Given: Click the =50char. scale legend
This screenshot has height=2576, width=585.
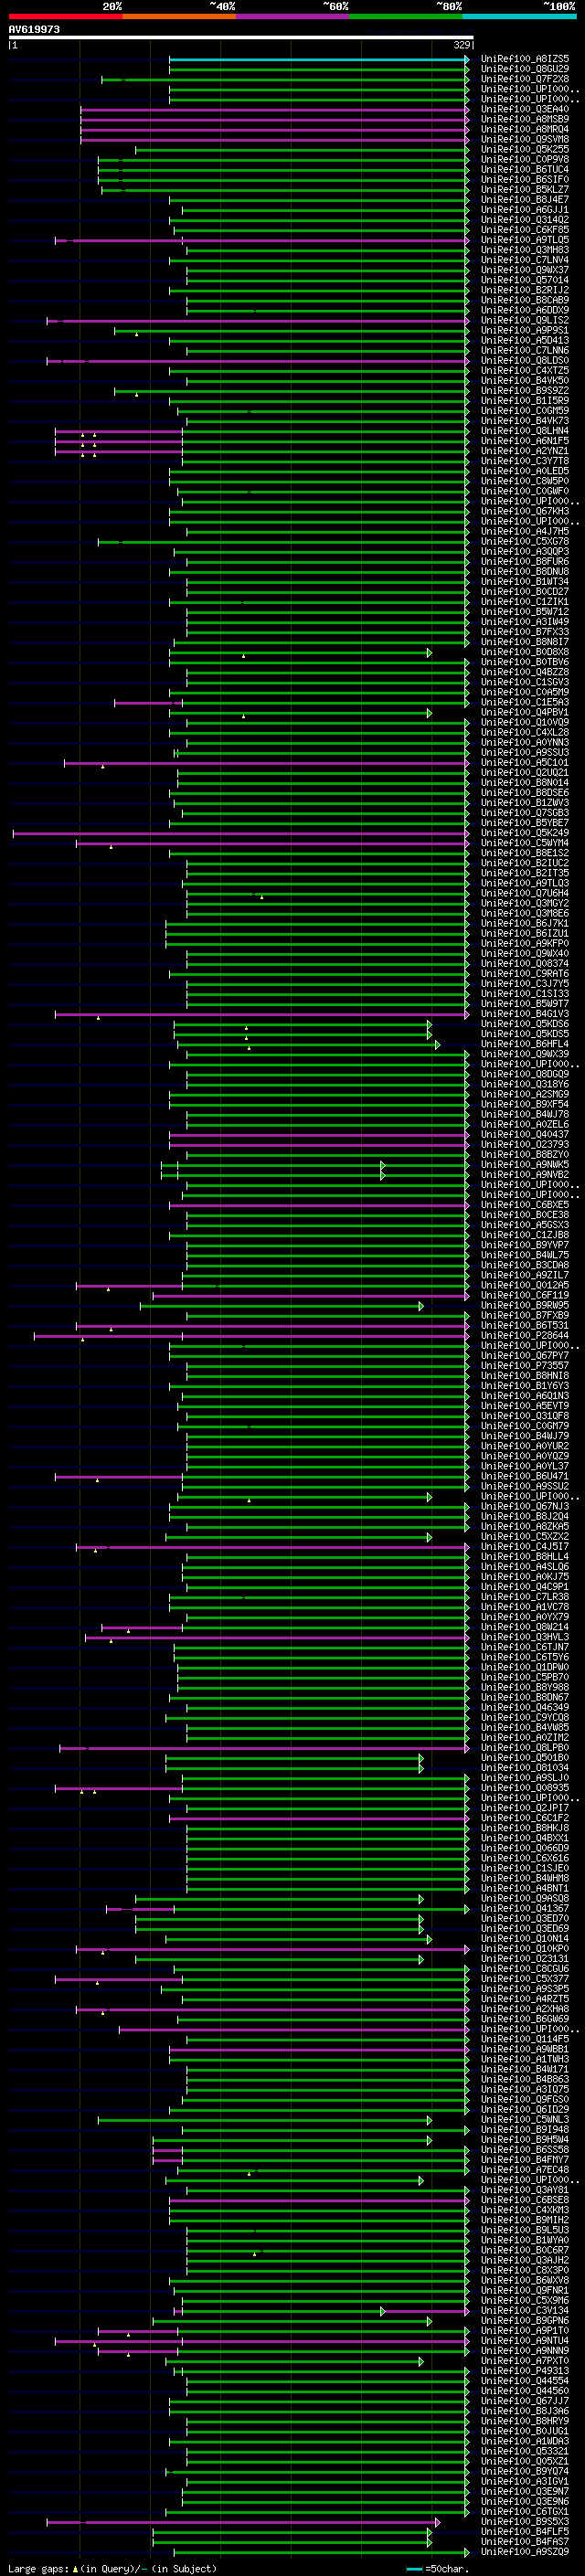Looking at the screenshot, I should click(436, 2569).
